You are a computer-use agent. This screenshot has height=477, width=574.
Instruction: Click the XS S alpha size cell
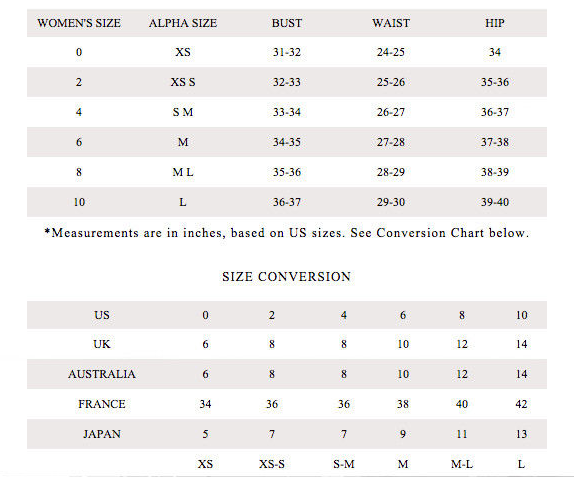tap(183, 82)
